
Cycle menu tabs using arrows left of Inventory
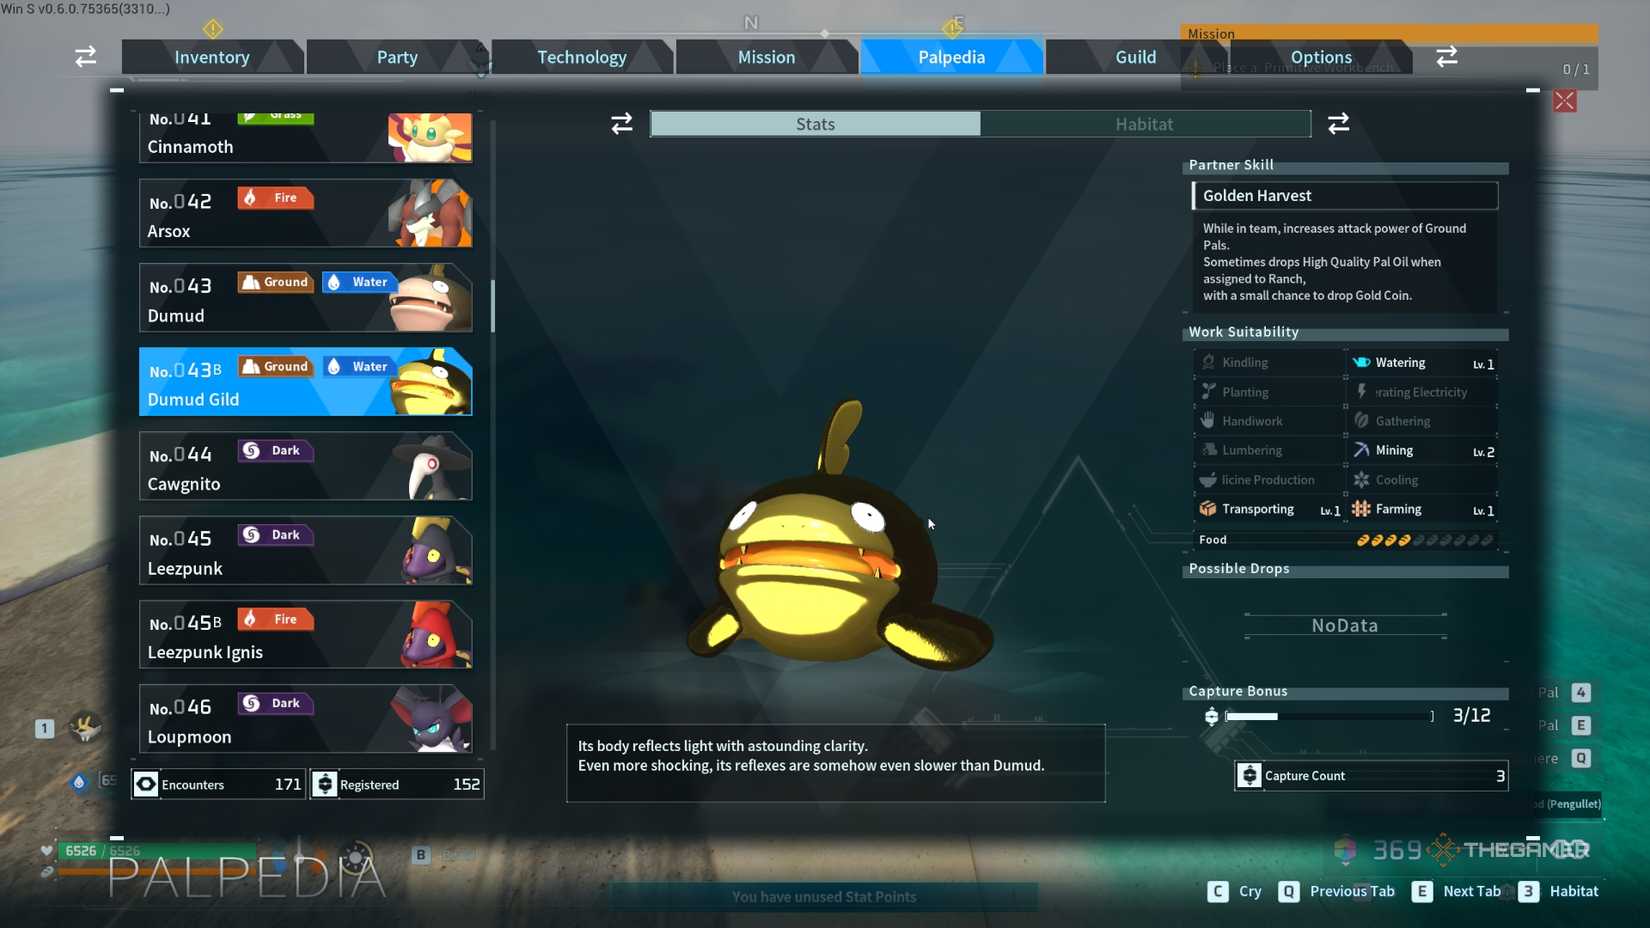coord(86,57)
